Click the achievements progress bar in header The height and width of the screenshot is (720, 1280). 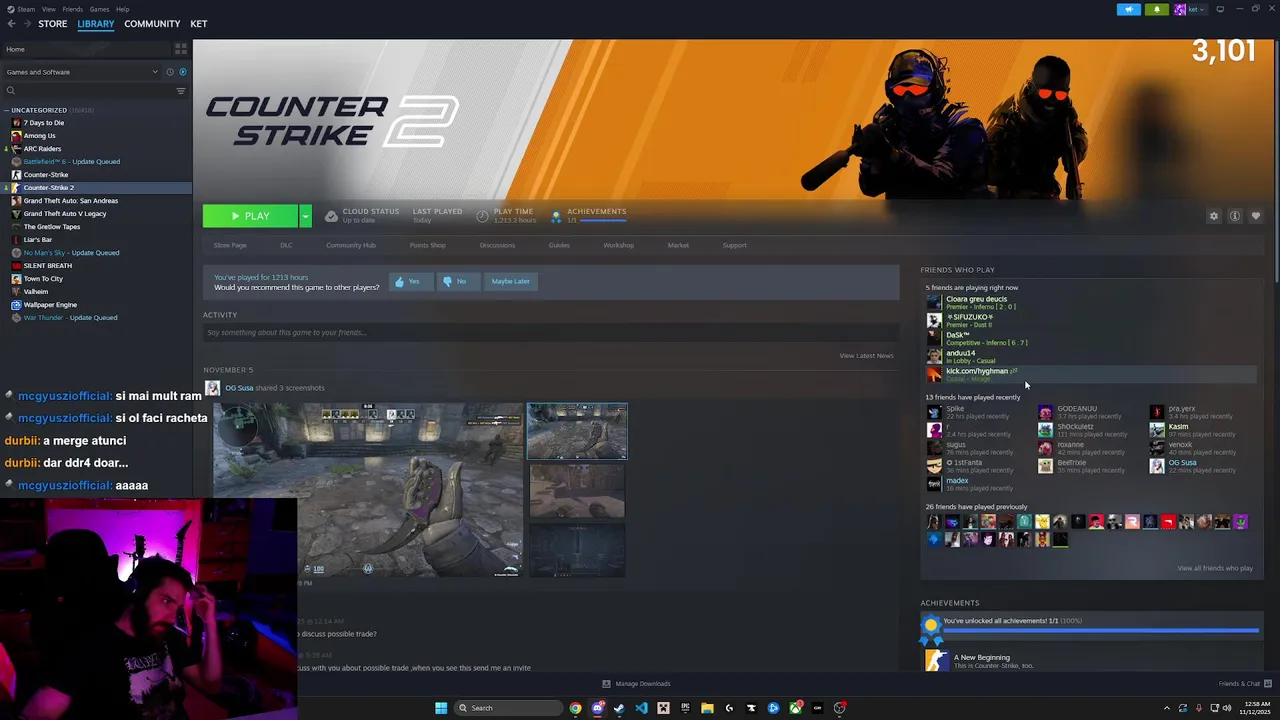coord(602,221)
